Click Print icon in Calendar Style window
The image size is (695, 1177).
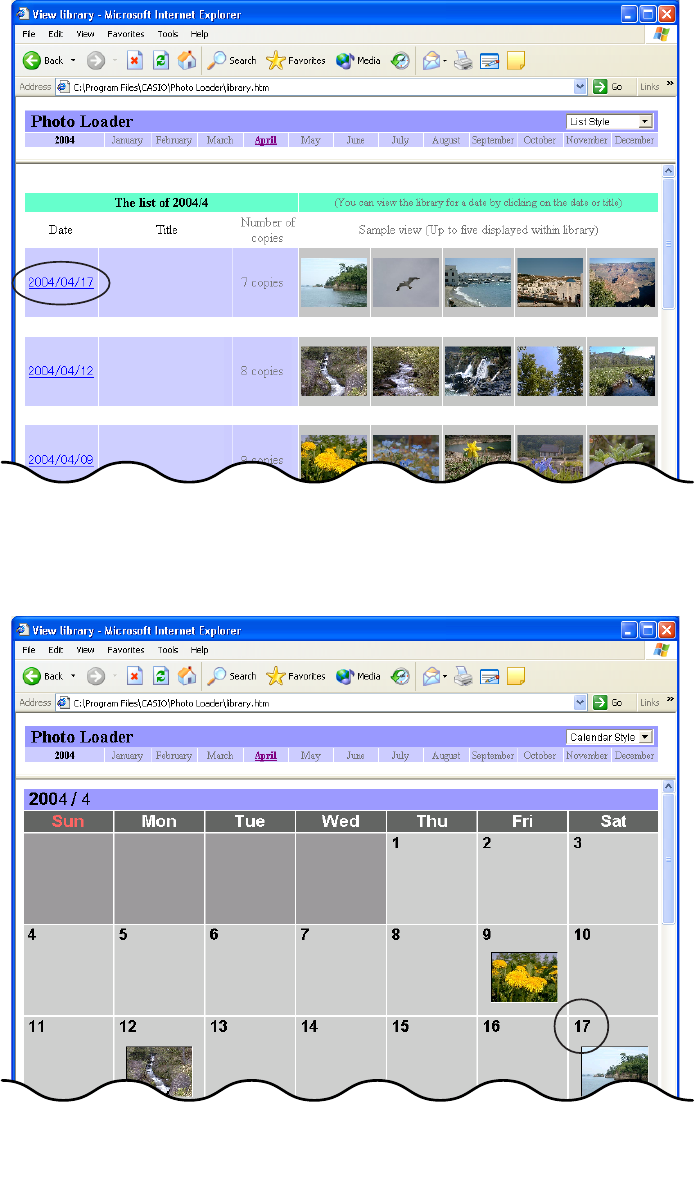[463, 676]
